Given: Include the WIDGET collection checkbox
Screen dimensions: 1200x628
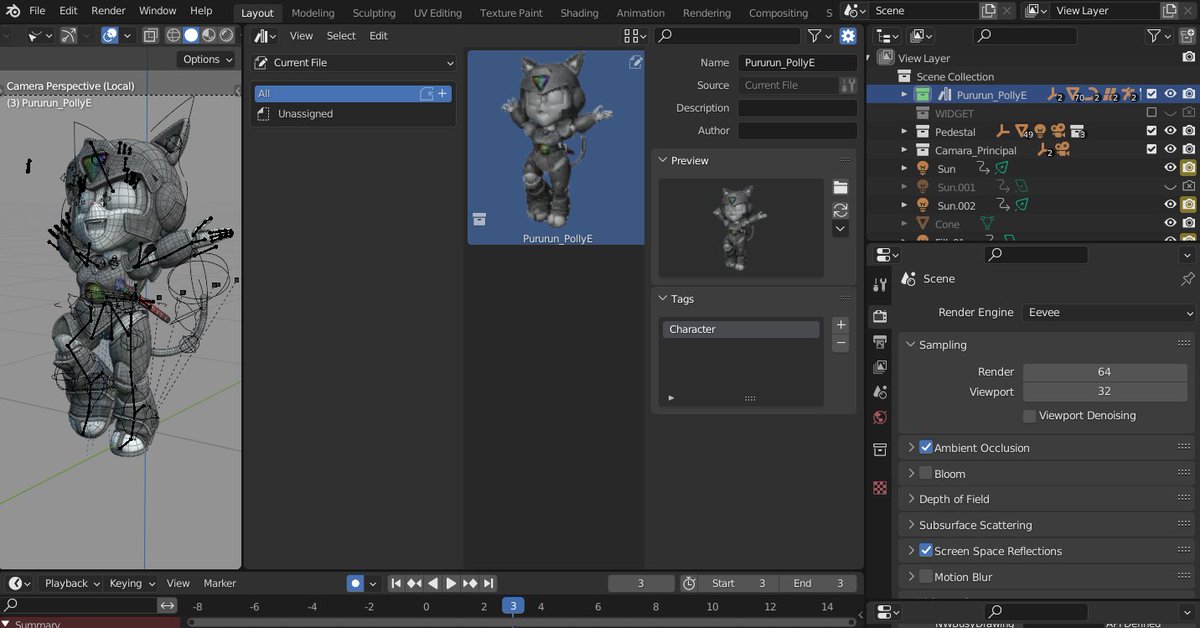Looking at the screenshot, I should [1152, 113].
